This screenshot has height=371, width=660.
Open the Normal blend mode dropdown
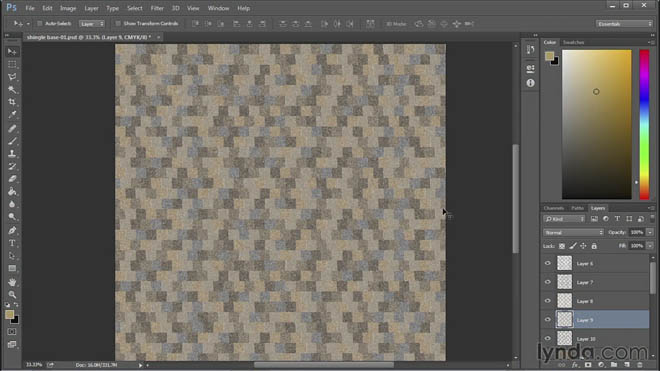[573, 232]
